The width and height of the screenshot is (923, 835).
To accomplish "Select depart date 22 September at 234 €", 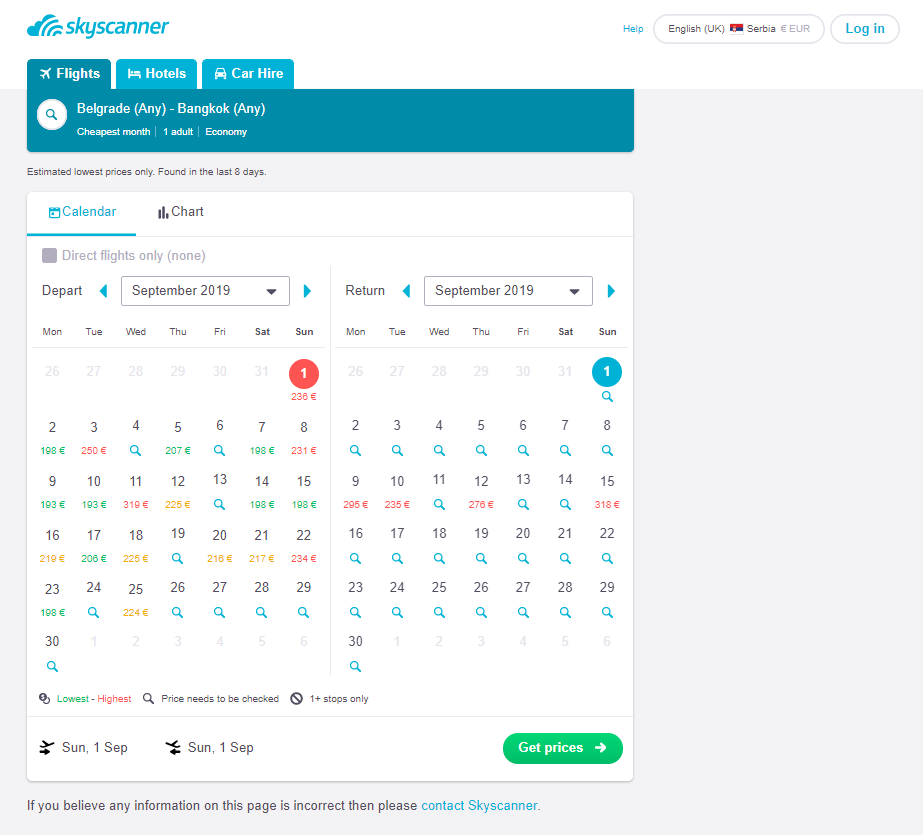I will (x=304, y=546).
